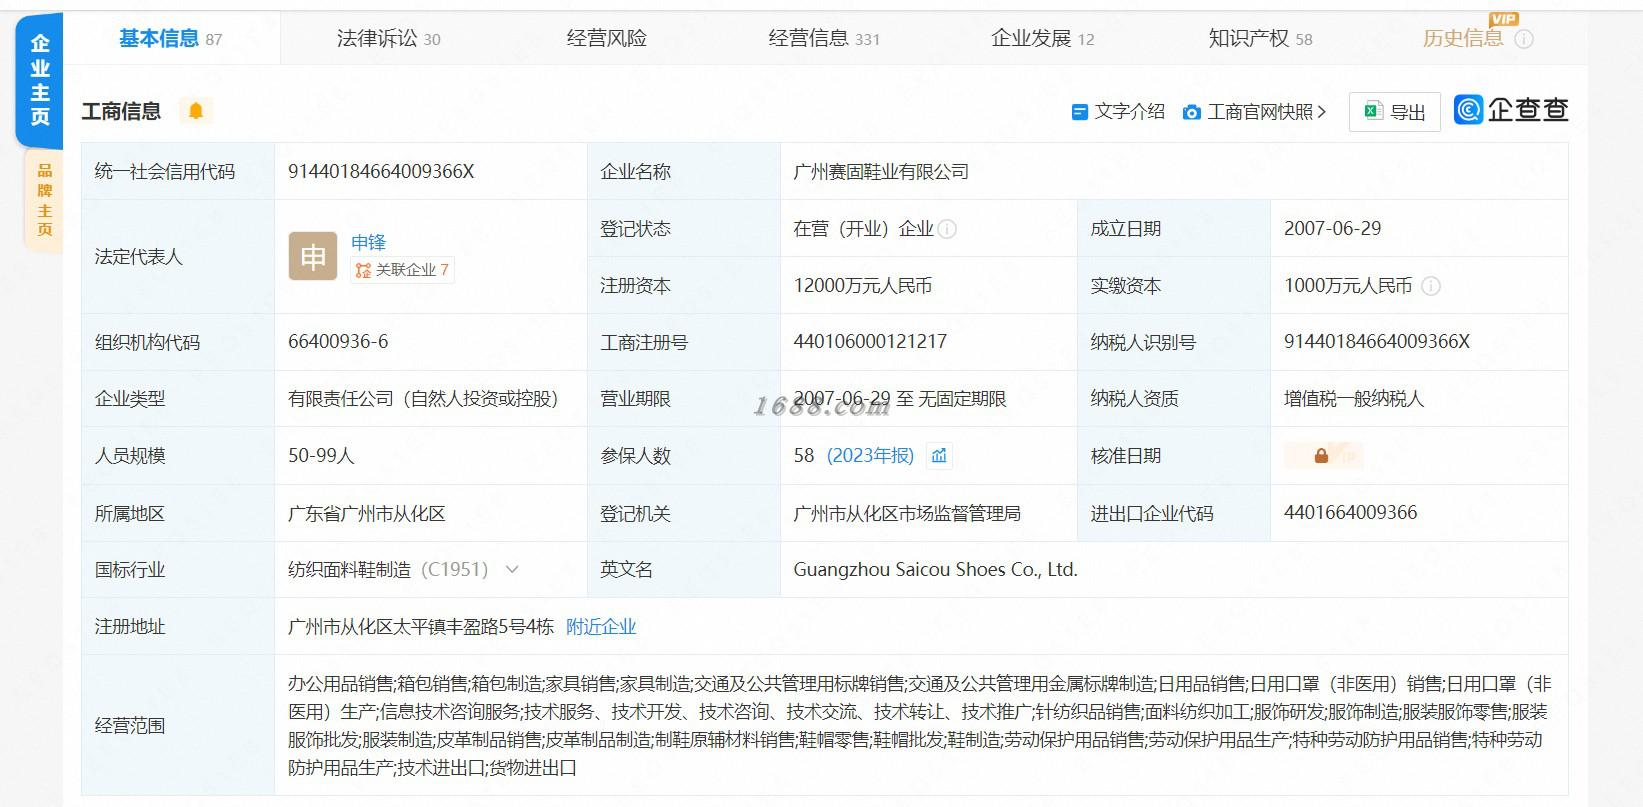
Task: Click company name 广州赛固鞋业有限公司
Action: (881, 172)
